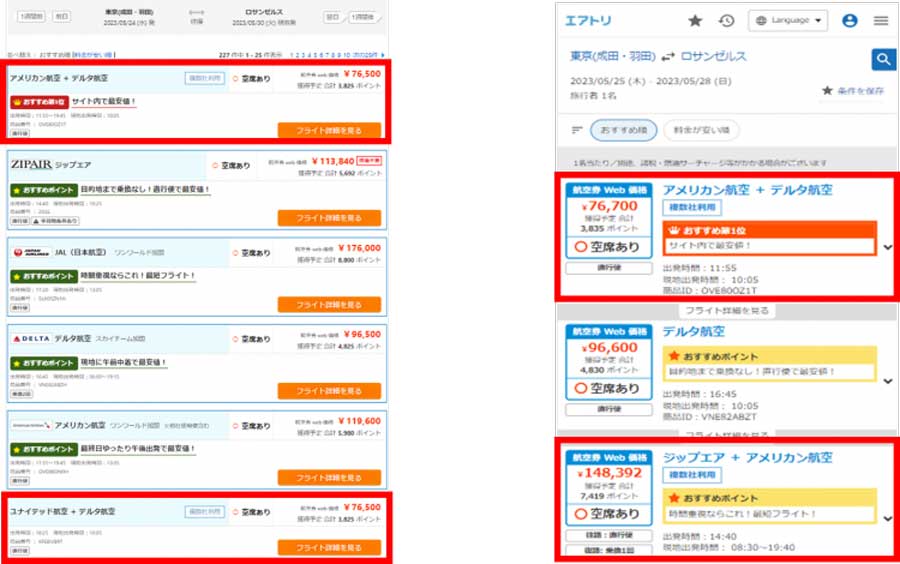Click the 前日 button

coord(61,16)
